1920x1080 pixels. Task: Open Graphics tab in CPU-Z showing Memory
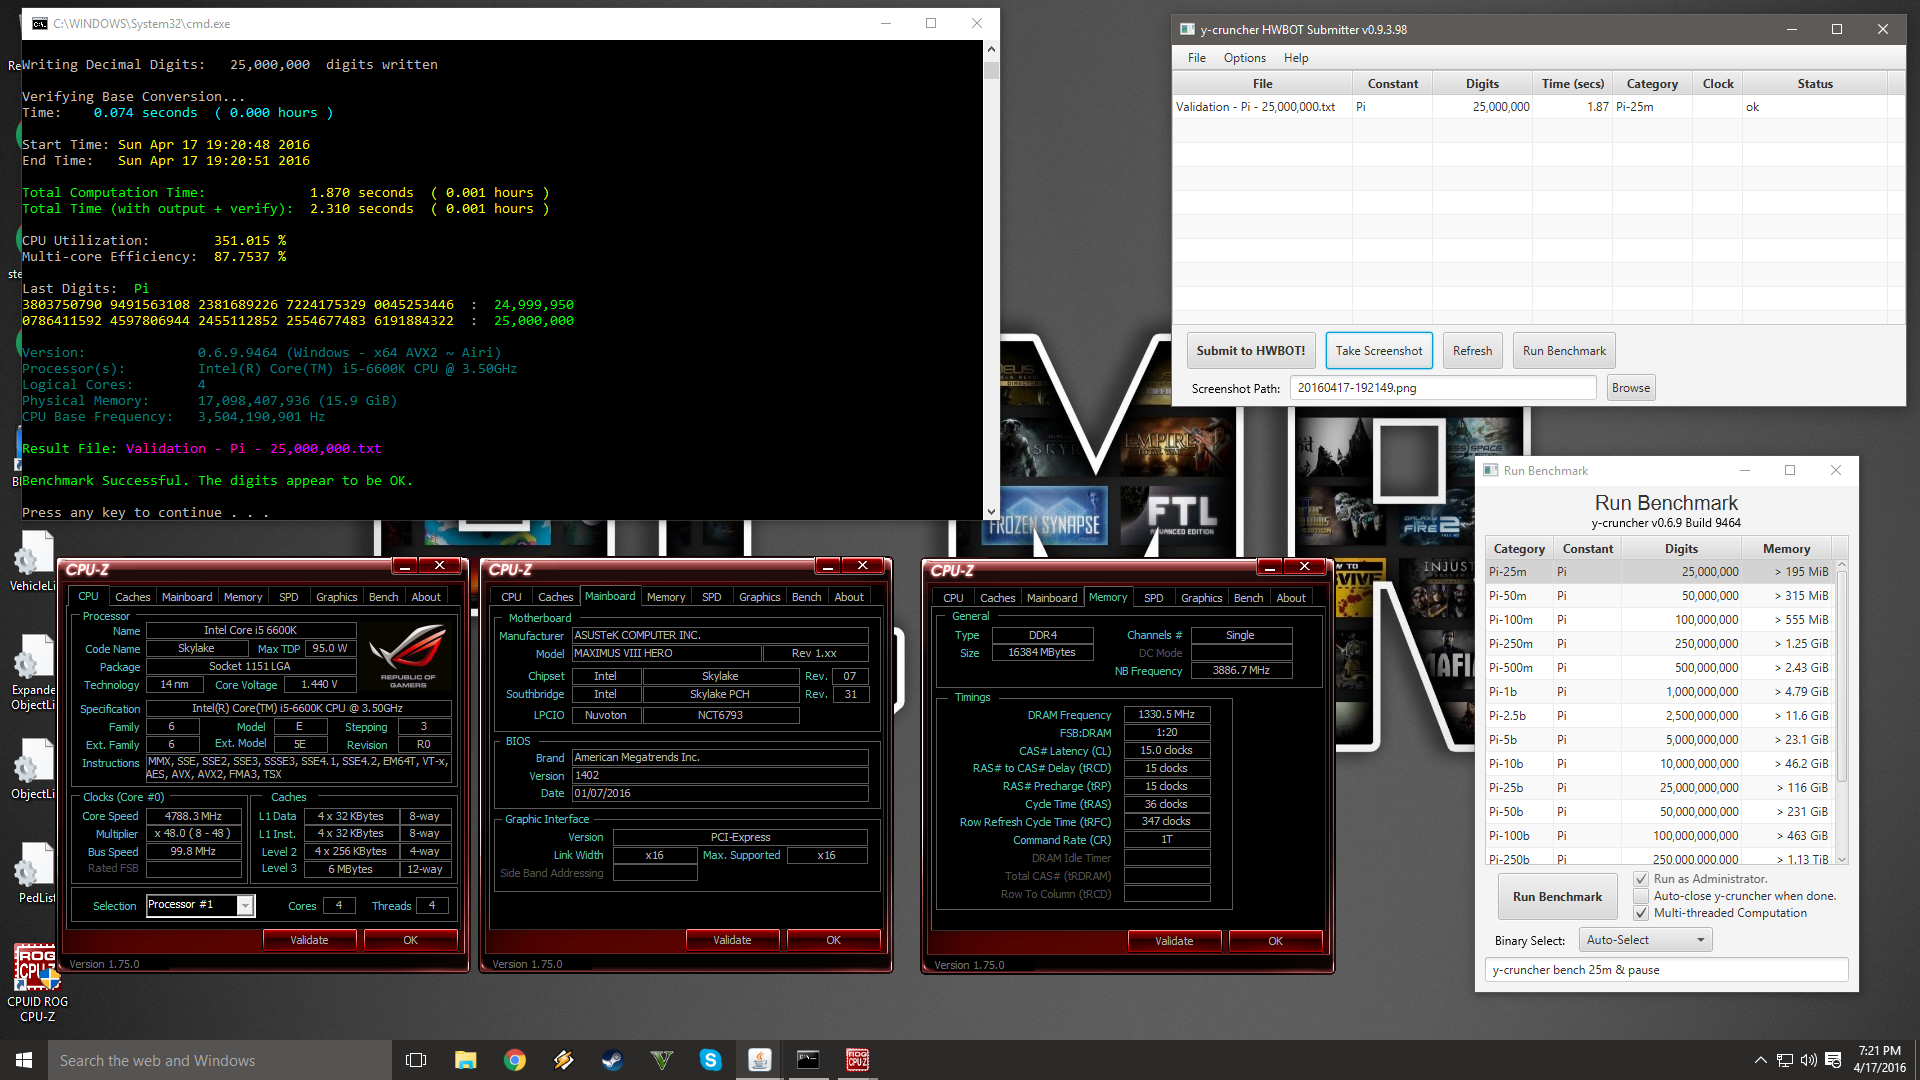point(1201,598)
